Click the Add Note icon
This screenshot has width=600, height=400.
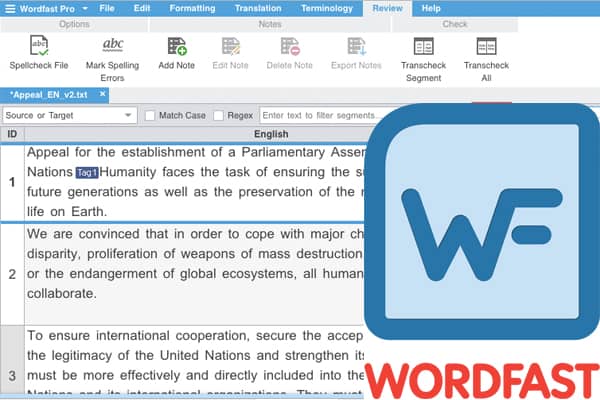point(177,46)
